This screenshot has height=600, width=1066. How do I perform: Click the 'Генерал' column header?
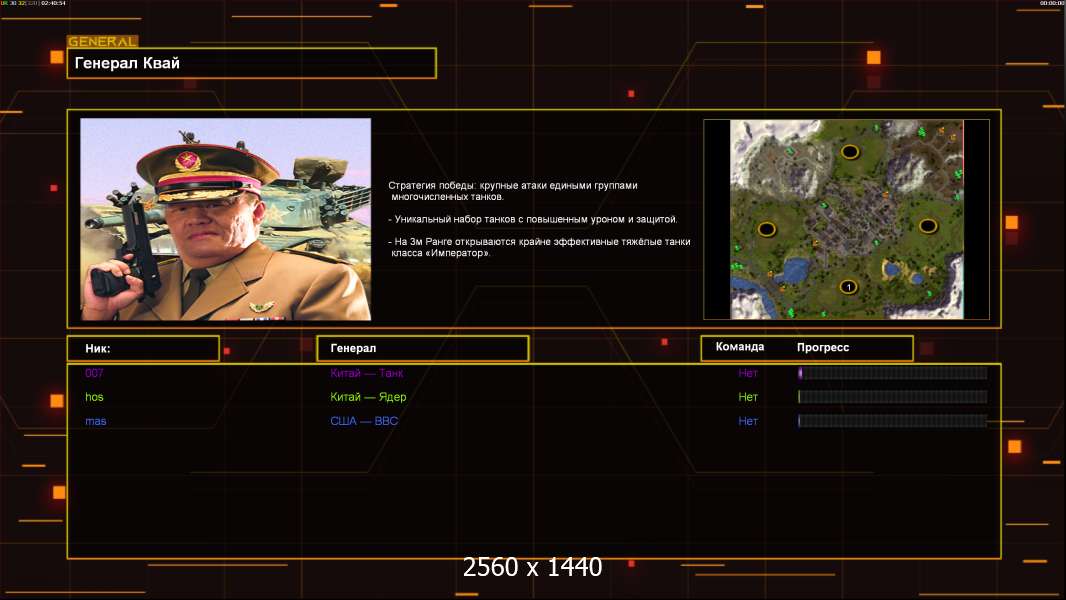coord(422,348)
